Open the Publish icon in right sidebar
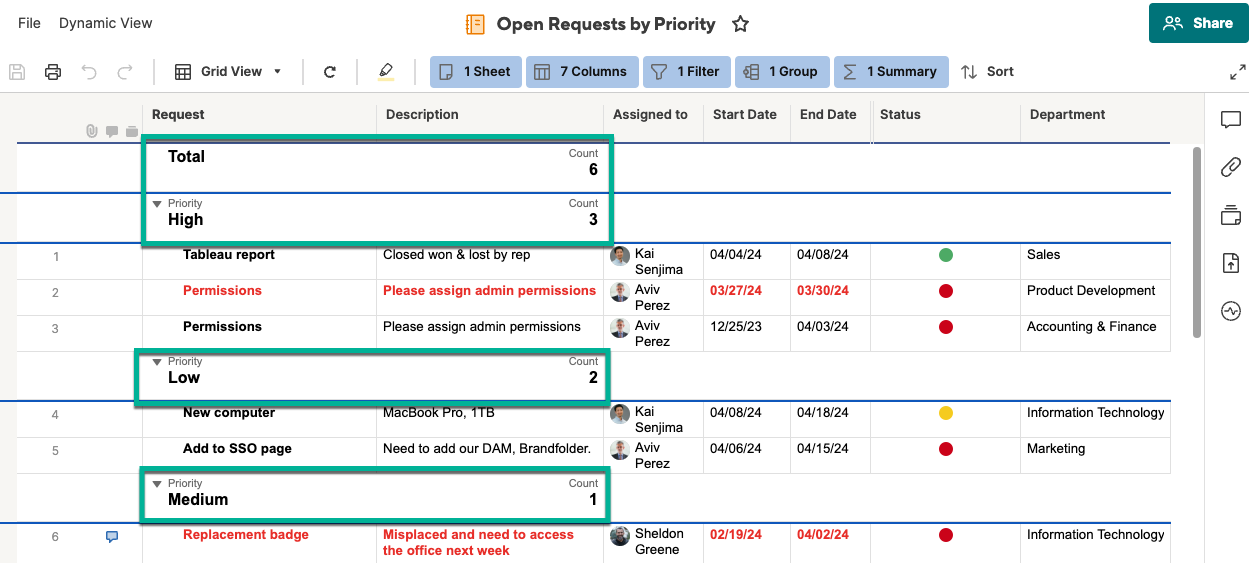The height and width of the screenshot is (563, 1249). tap(1231, 263)
